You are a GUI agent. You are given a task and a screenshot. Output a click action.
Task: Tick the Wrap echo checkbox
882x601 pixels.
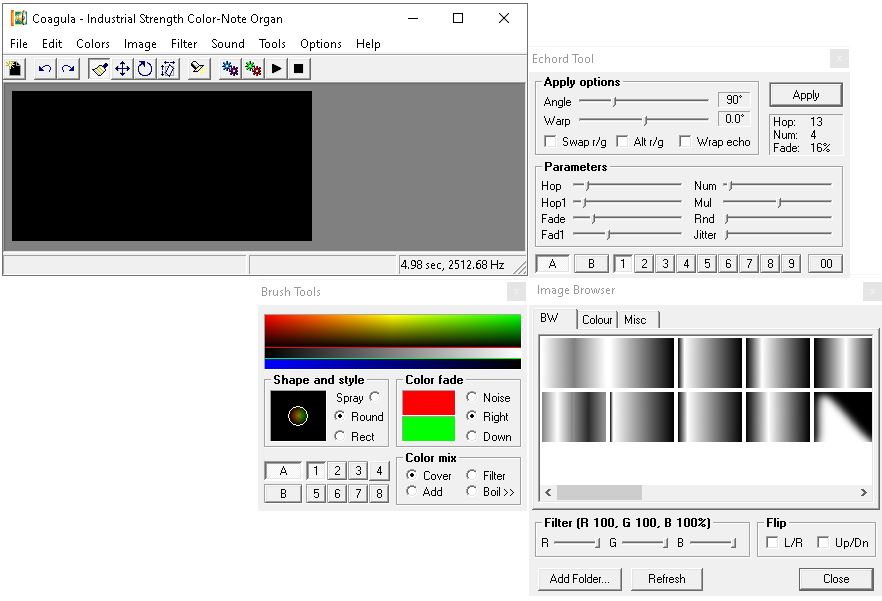click(x=685, y=142)
